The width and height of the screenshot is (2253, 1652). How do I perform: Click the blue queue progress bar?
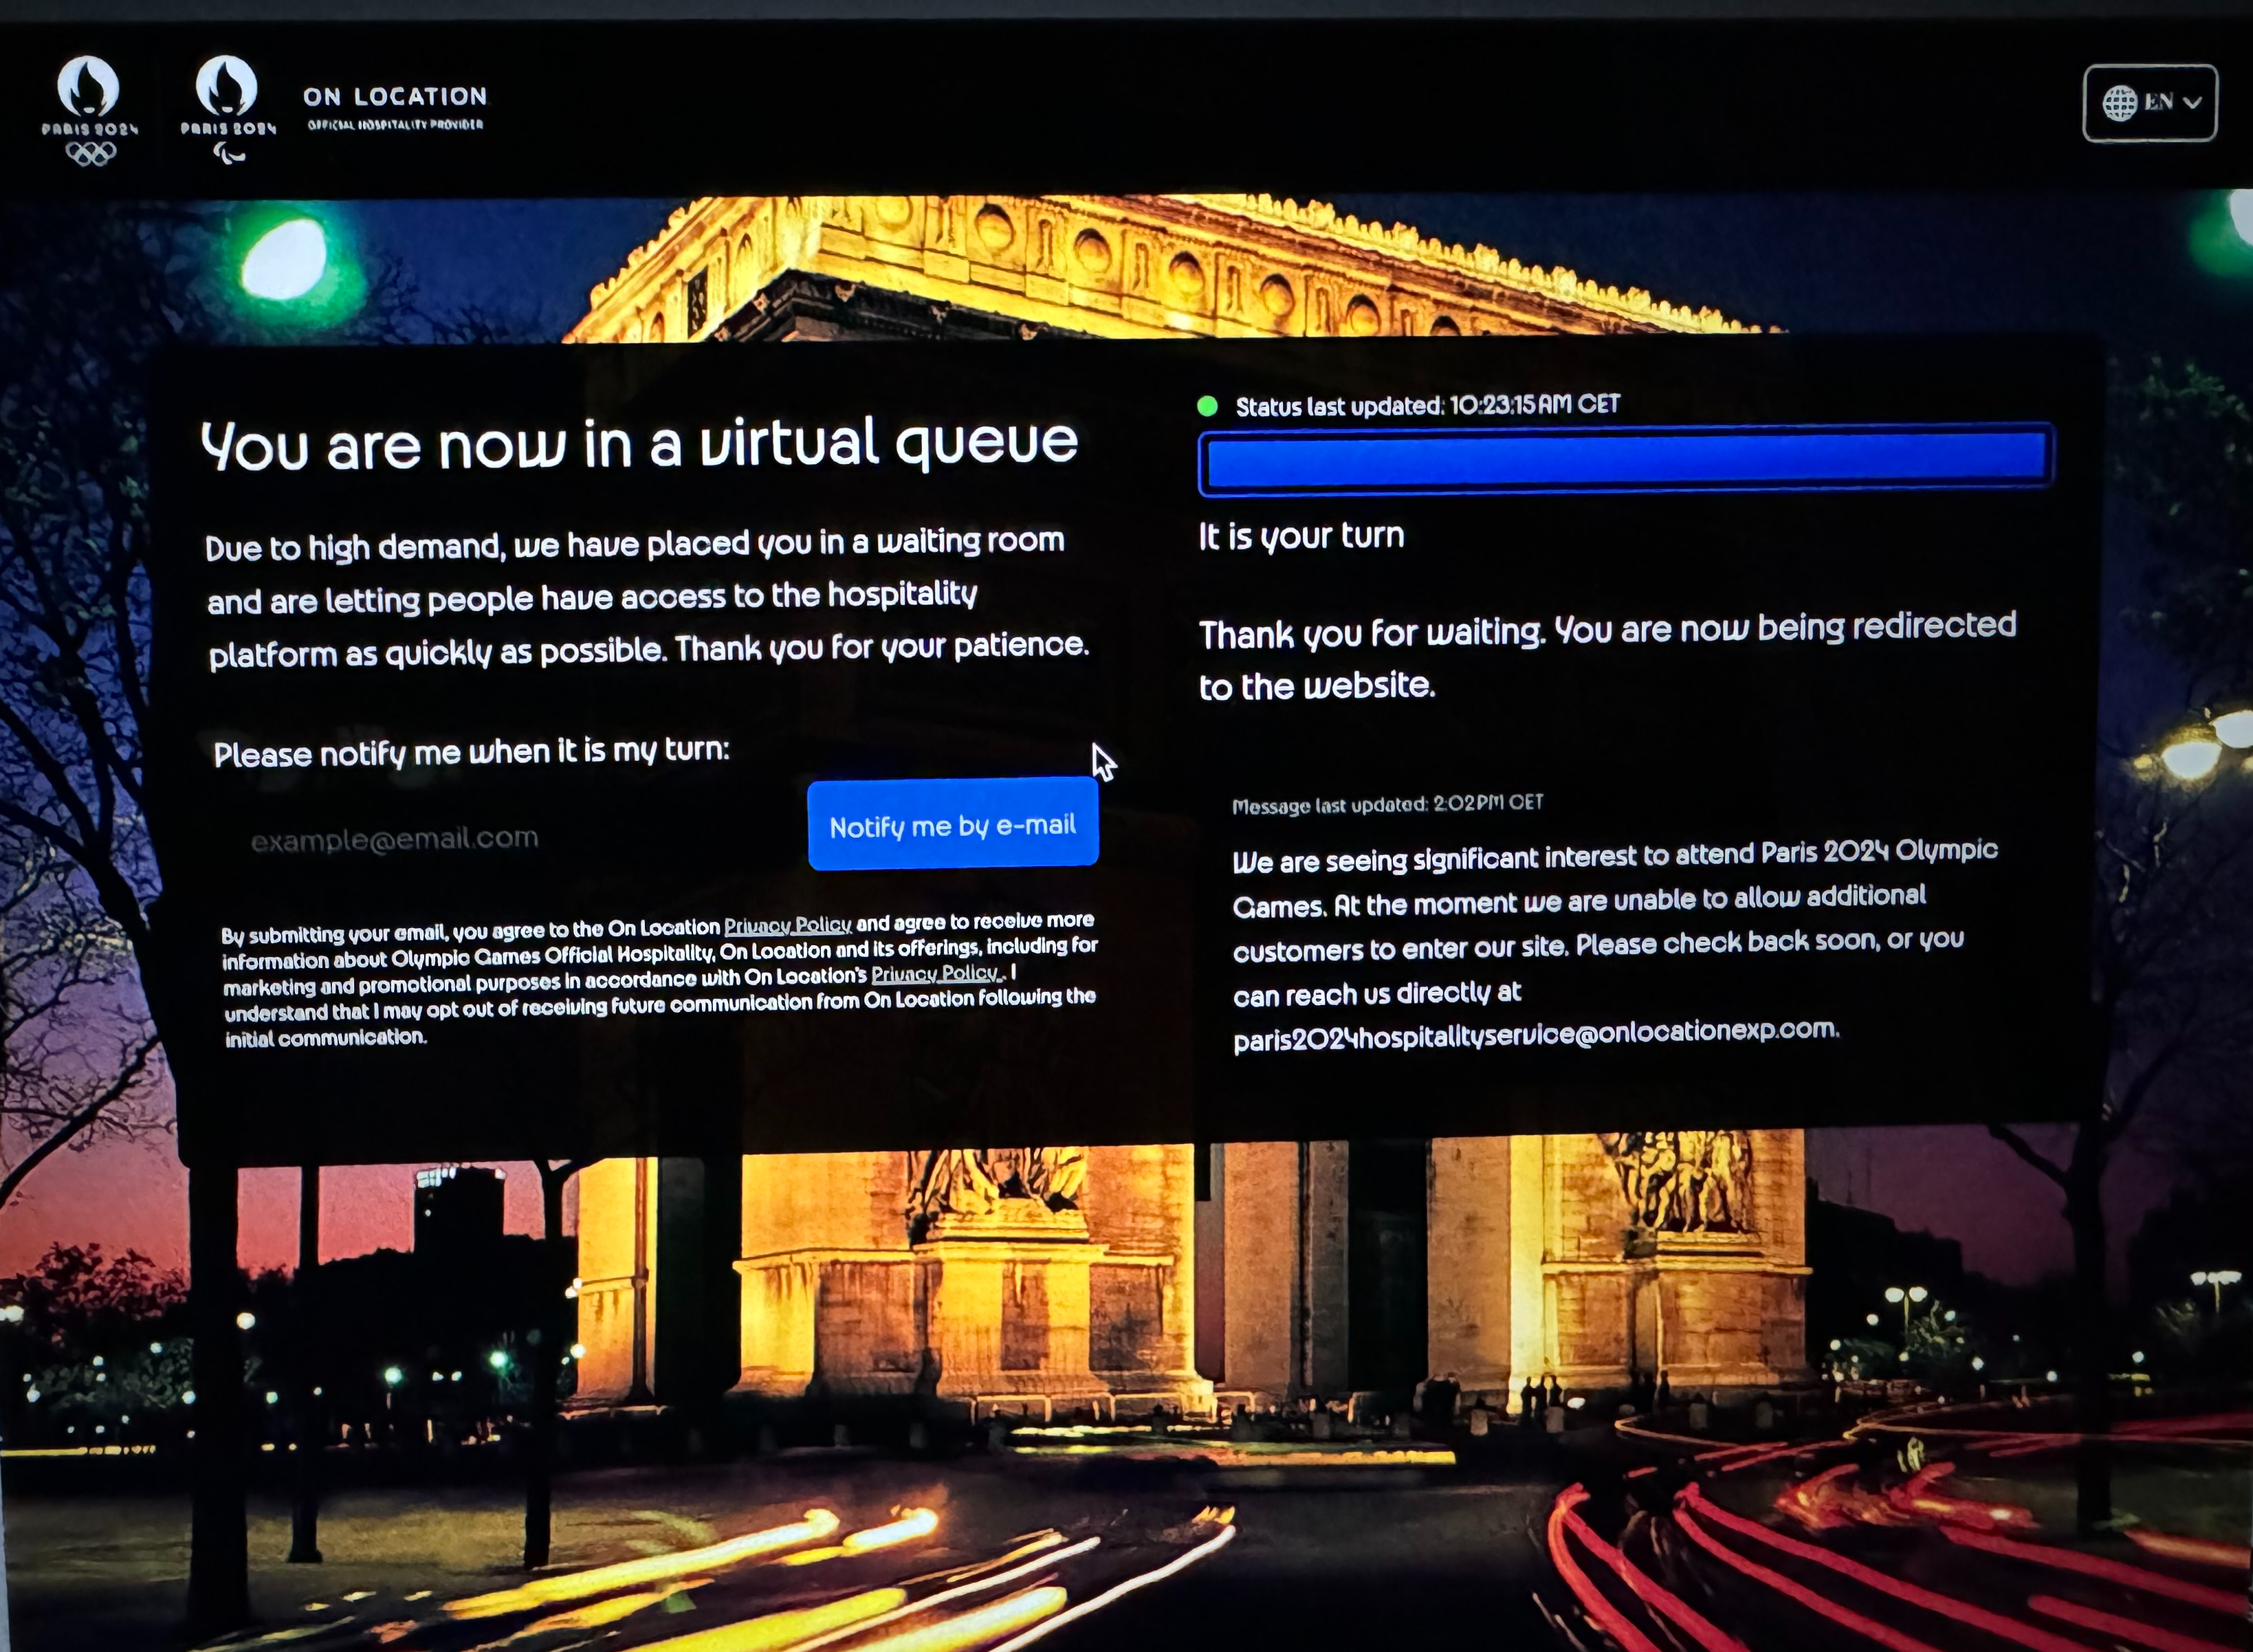[x=1625, y=461]
